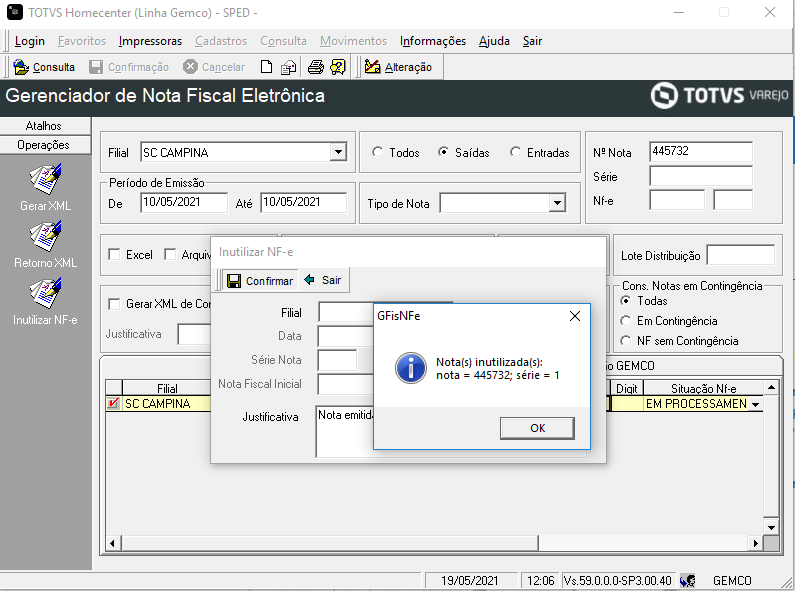795x591 pixels.
Task: Select the Inutilizar NF-e sidebar icon
Action: [45, 293]
